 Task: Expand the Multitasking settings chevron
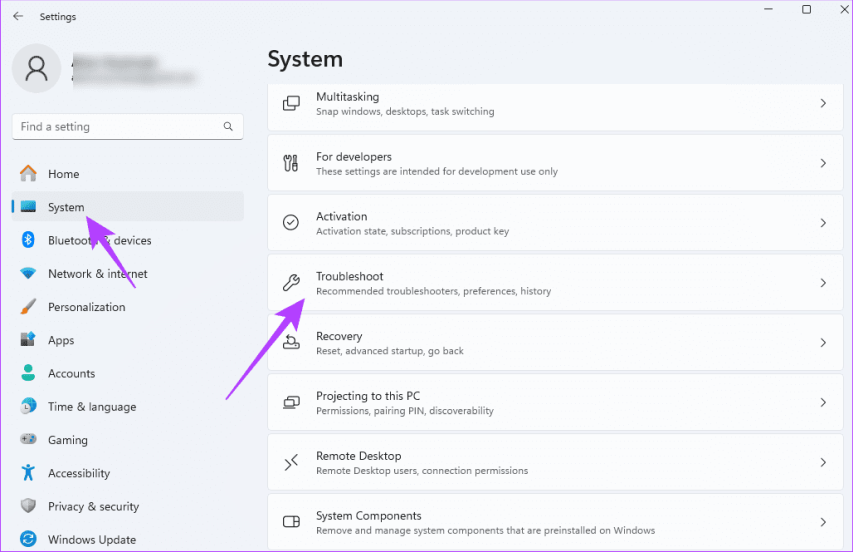tap(823, 103)
